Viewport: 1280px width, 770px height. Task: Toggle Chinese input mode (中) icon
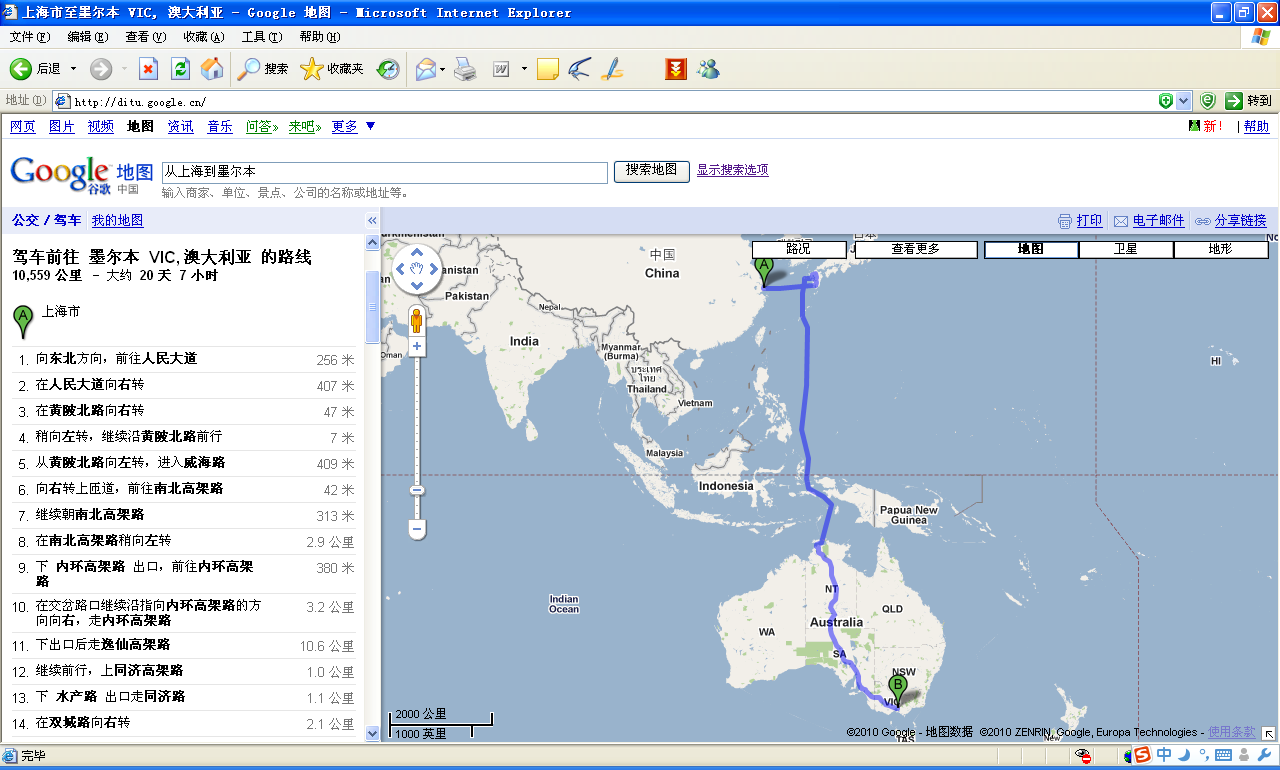(1164, 755)
